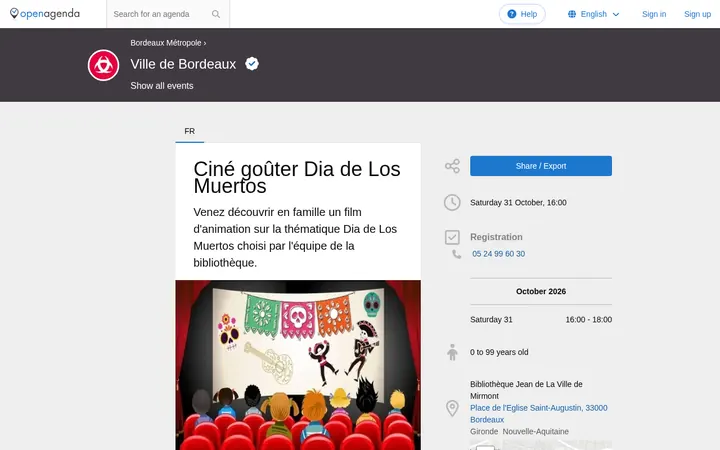The width and height of the screenshot is (720, 450).
Task: Click the Saturday 31 schedule row
Action: tap(541, 320)
